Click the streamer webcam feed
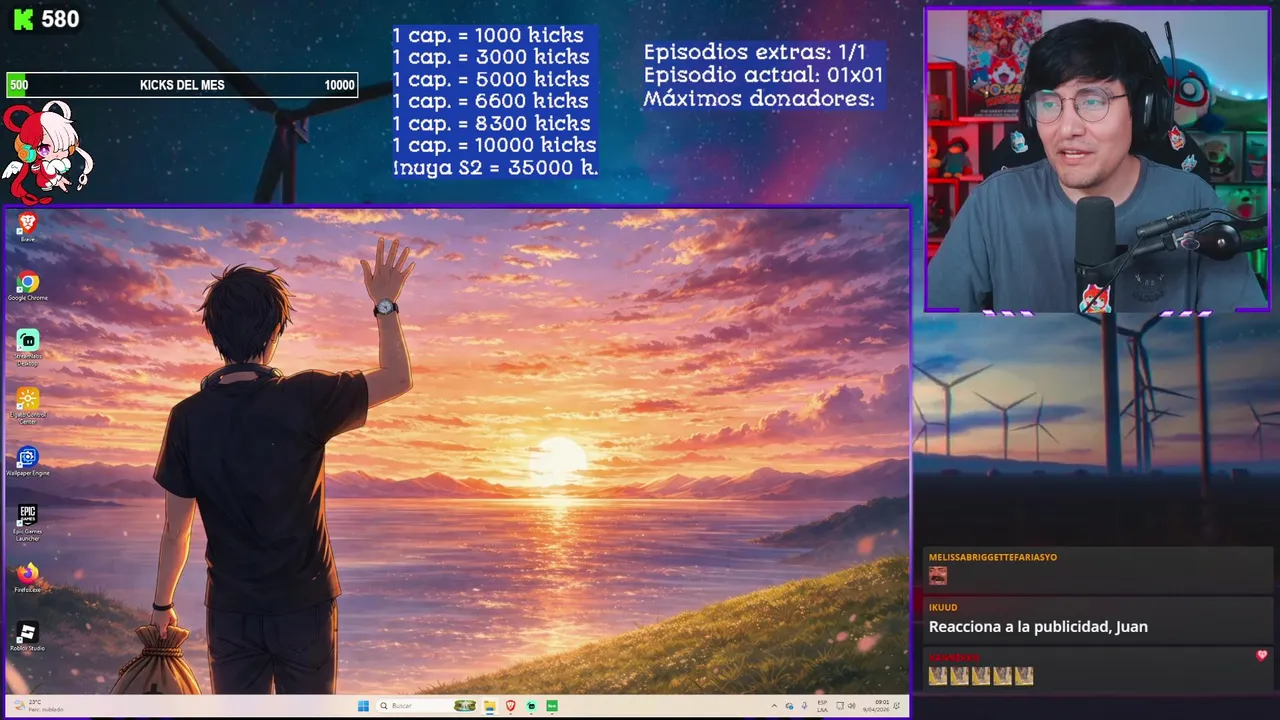Image resolution: width=1280 pixels, height=720 pixels. tap(1097, 160)
